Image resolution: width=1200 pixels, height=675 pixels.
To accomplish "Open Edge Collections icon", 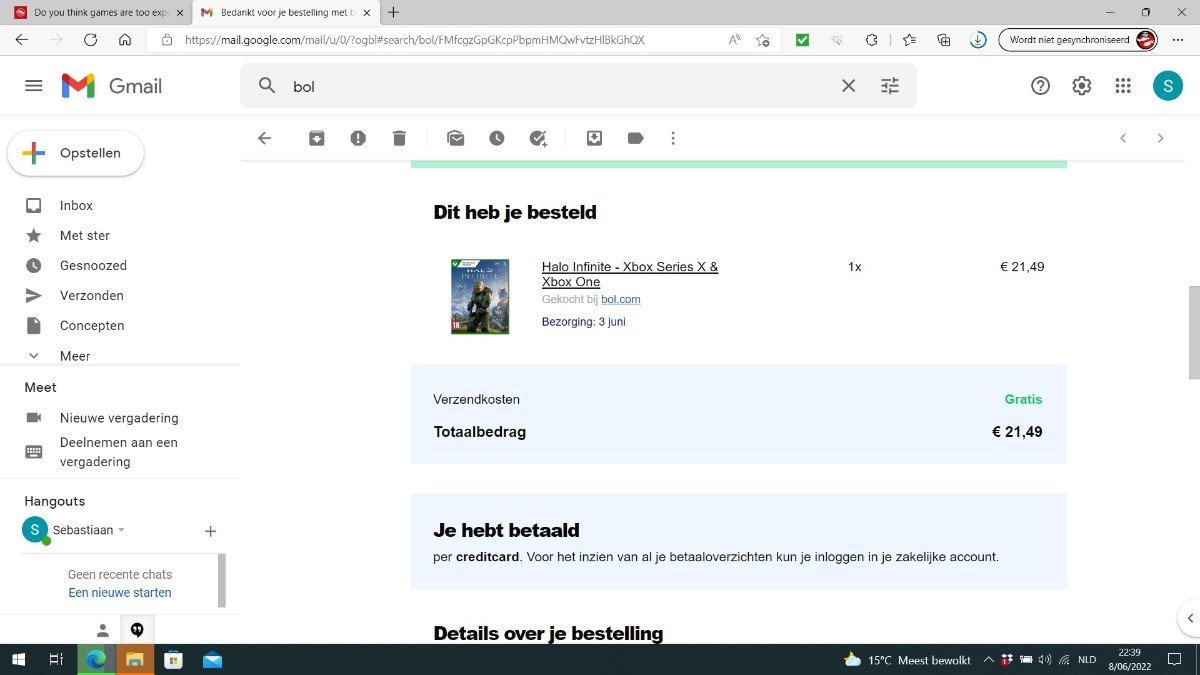I will coord(944,40).
